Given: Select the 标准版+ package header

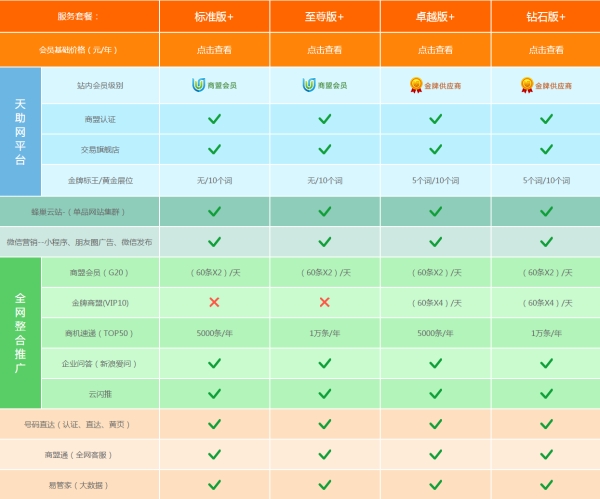Looking at the screenshot, I should pos(214,16).
